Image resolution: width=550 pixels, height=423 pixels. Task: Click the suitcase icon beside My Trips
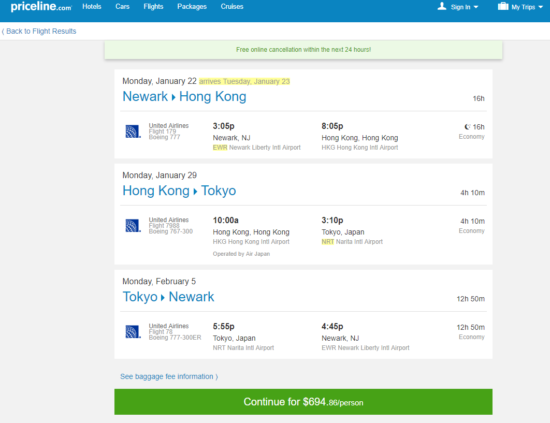point(503,6)
